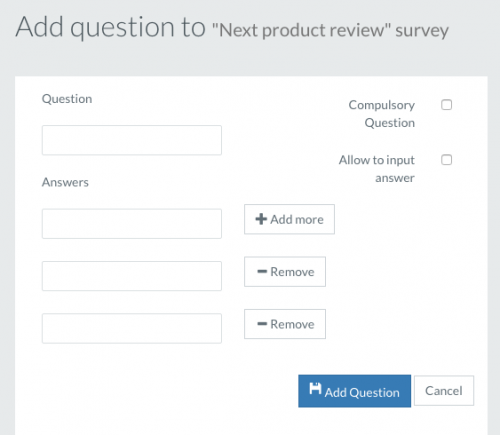Image resolution: width=500 pixels, height=435 pixels.
Task: Click the second answer input field
Action: click(132, 276)
